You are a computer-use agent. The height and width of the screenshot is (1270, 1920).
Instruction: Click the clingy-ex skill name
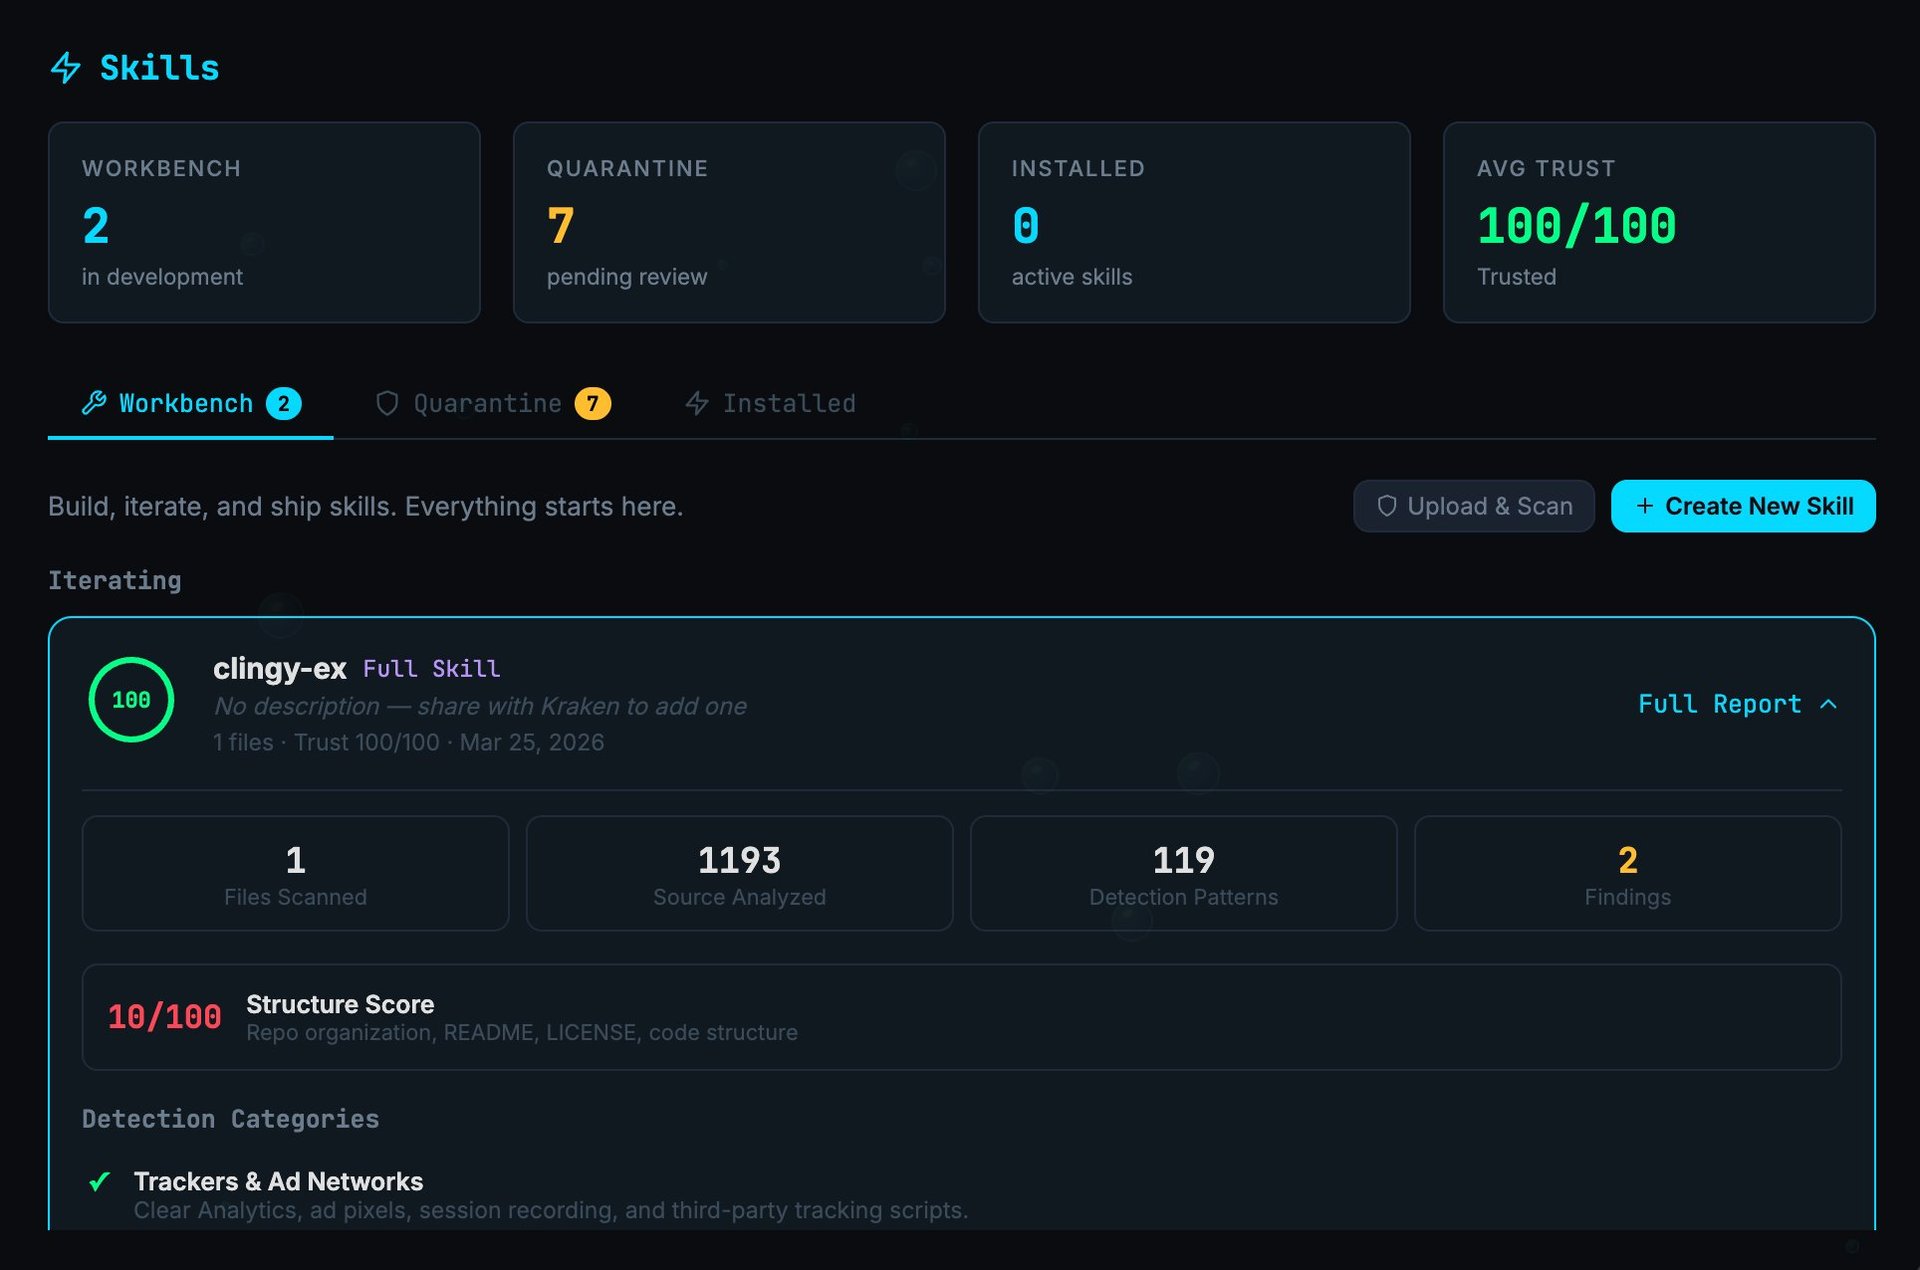(x=280, y=668)
